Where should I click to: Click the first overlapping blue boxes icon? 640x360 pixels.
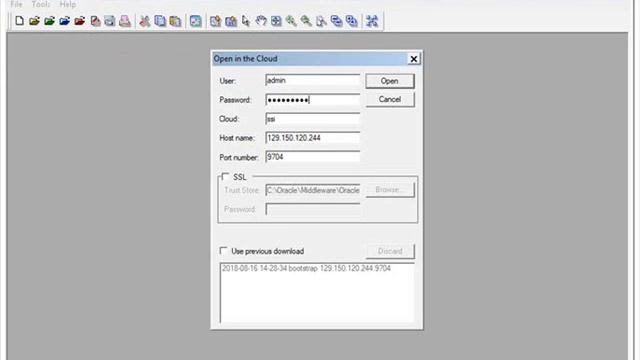[x=336, y=21]
